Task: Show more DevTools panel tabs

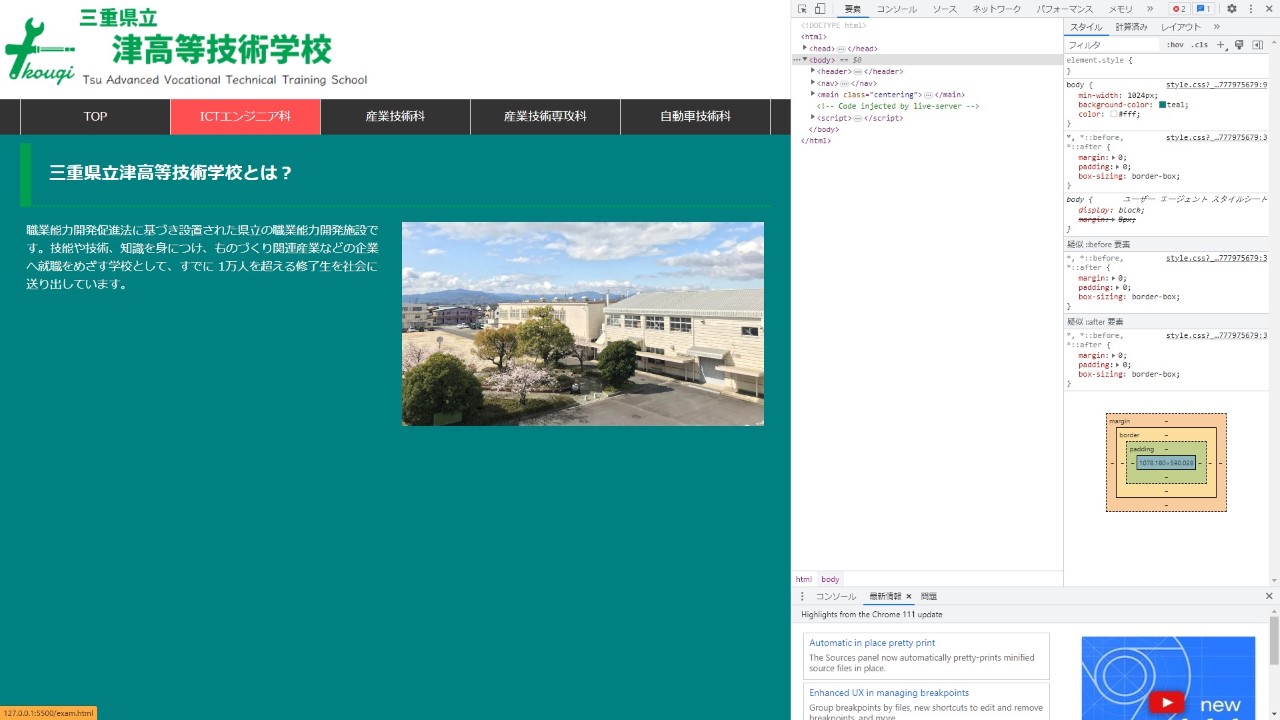Action: click(x=1150, y=9)
